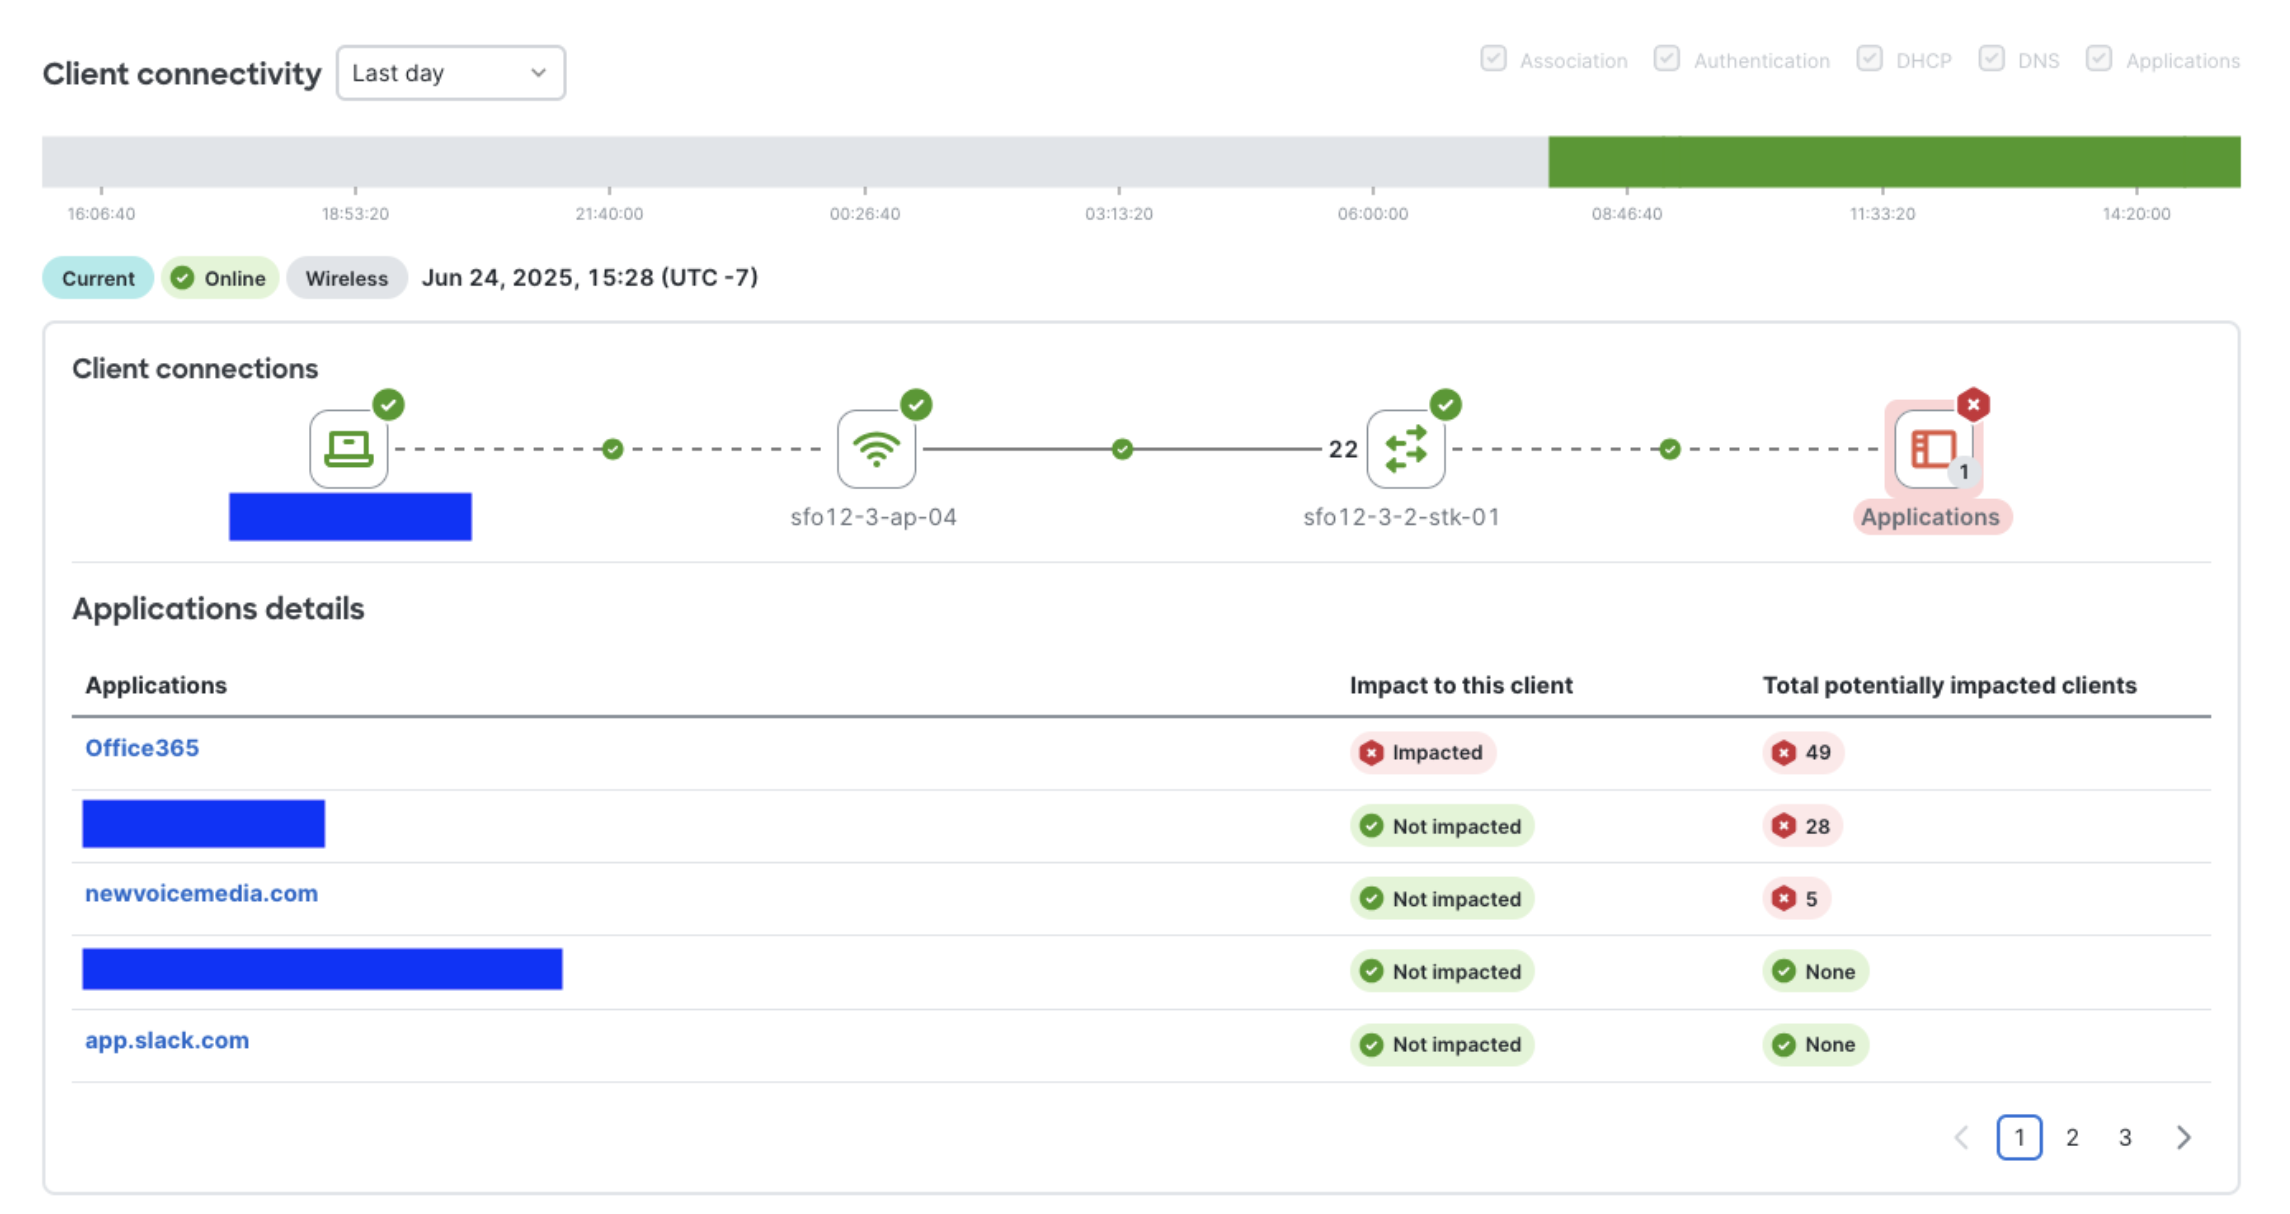This screenshot has width=2290, height=1214.
Task: Click the Impacted status icon for Office365
Action: 1371,753
